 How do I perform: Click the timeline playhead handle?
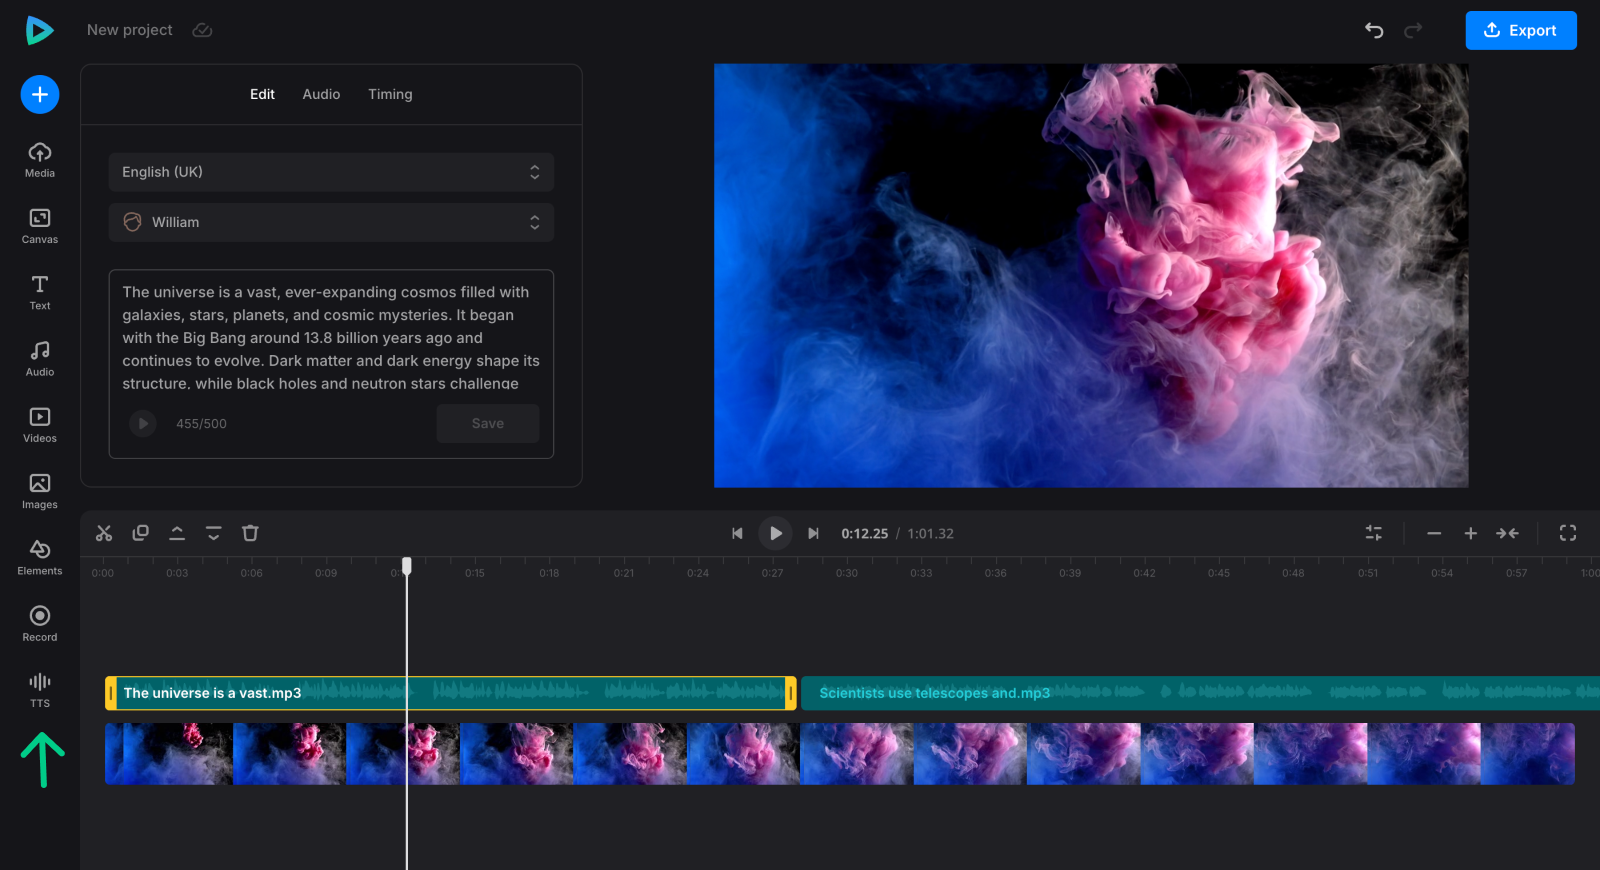point(407,566)
